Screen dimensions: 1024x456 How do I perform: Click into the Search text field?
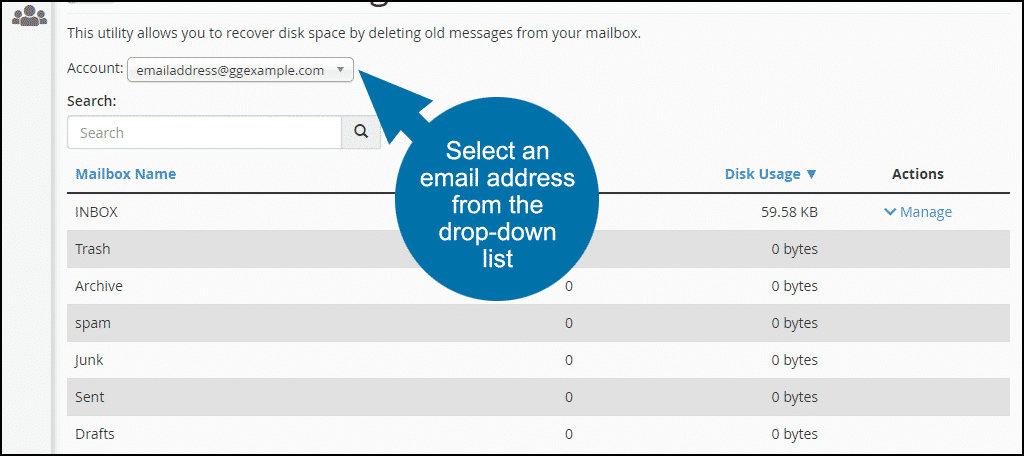pos(204,133)
